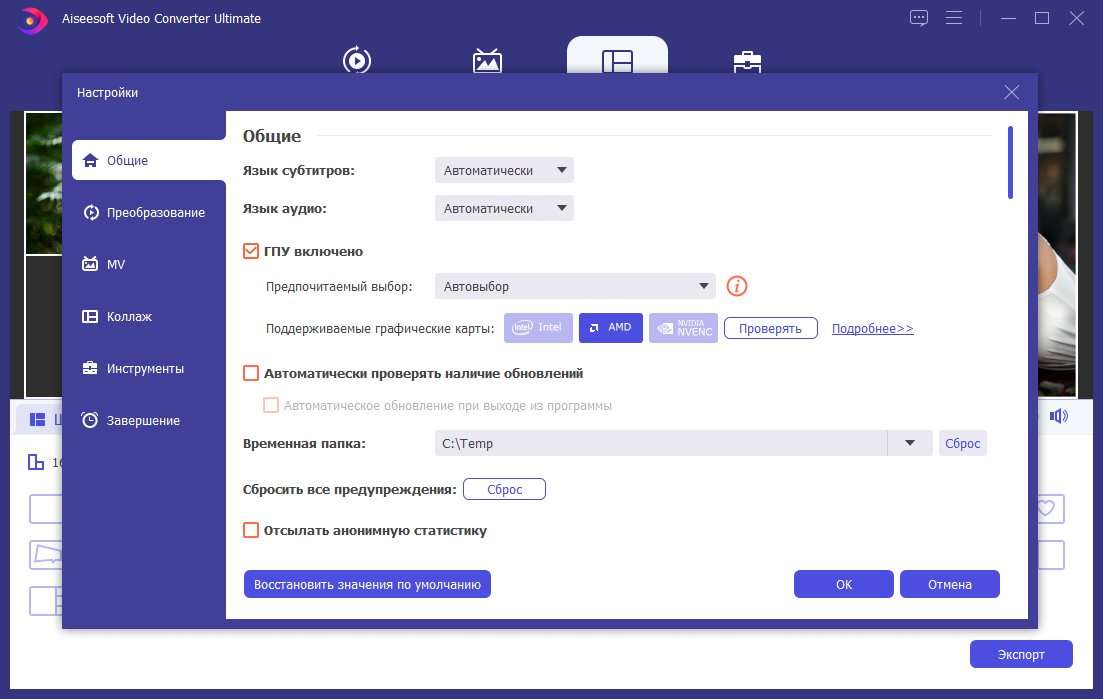
Task: Check Отсылать анонимную статистику option
Action: pyautogui.click(x=251, y=530)
